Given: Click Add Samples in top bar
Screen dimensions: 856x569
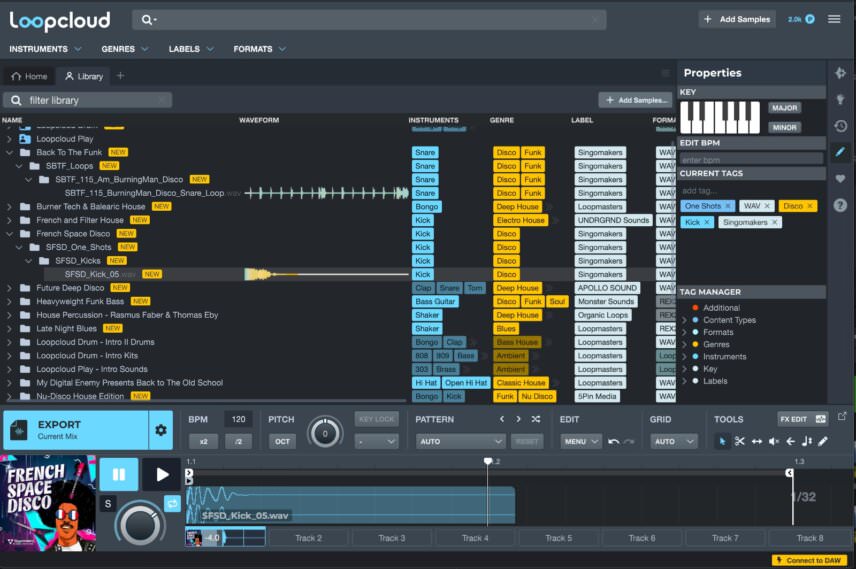Looking at the screenshot, I should point(738,19).
